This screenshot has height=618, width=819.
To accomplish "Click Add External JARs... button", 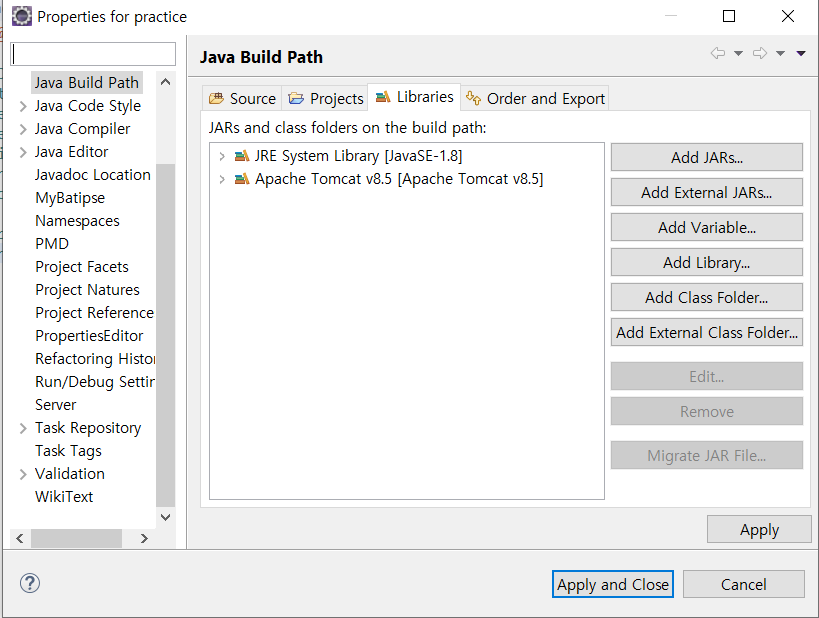I will [x=707, y=192].
